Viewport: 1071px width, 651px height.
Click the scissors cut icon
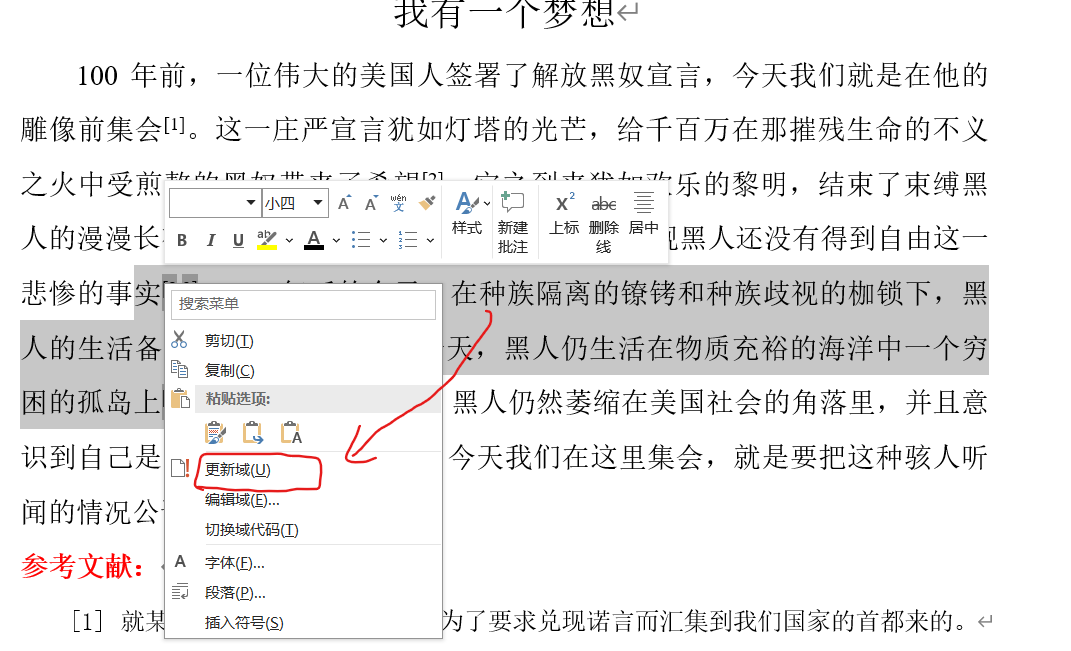click(180, 340)
